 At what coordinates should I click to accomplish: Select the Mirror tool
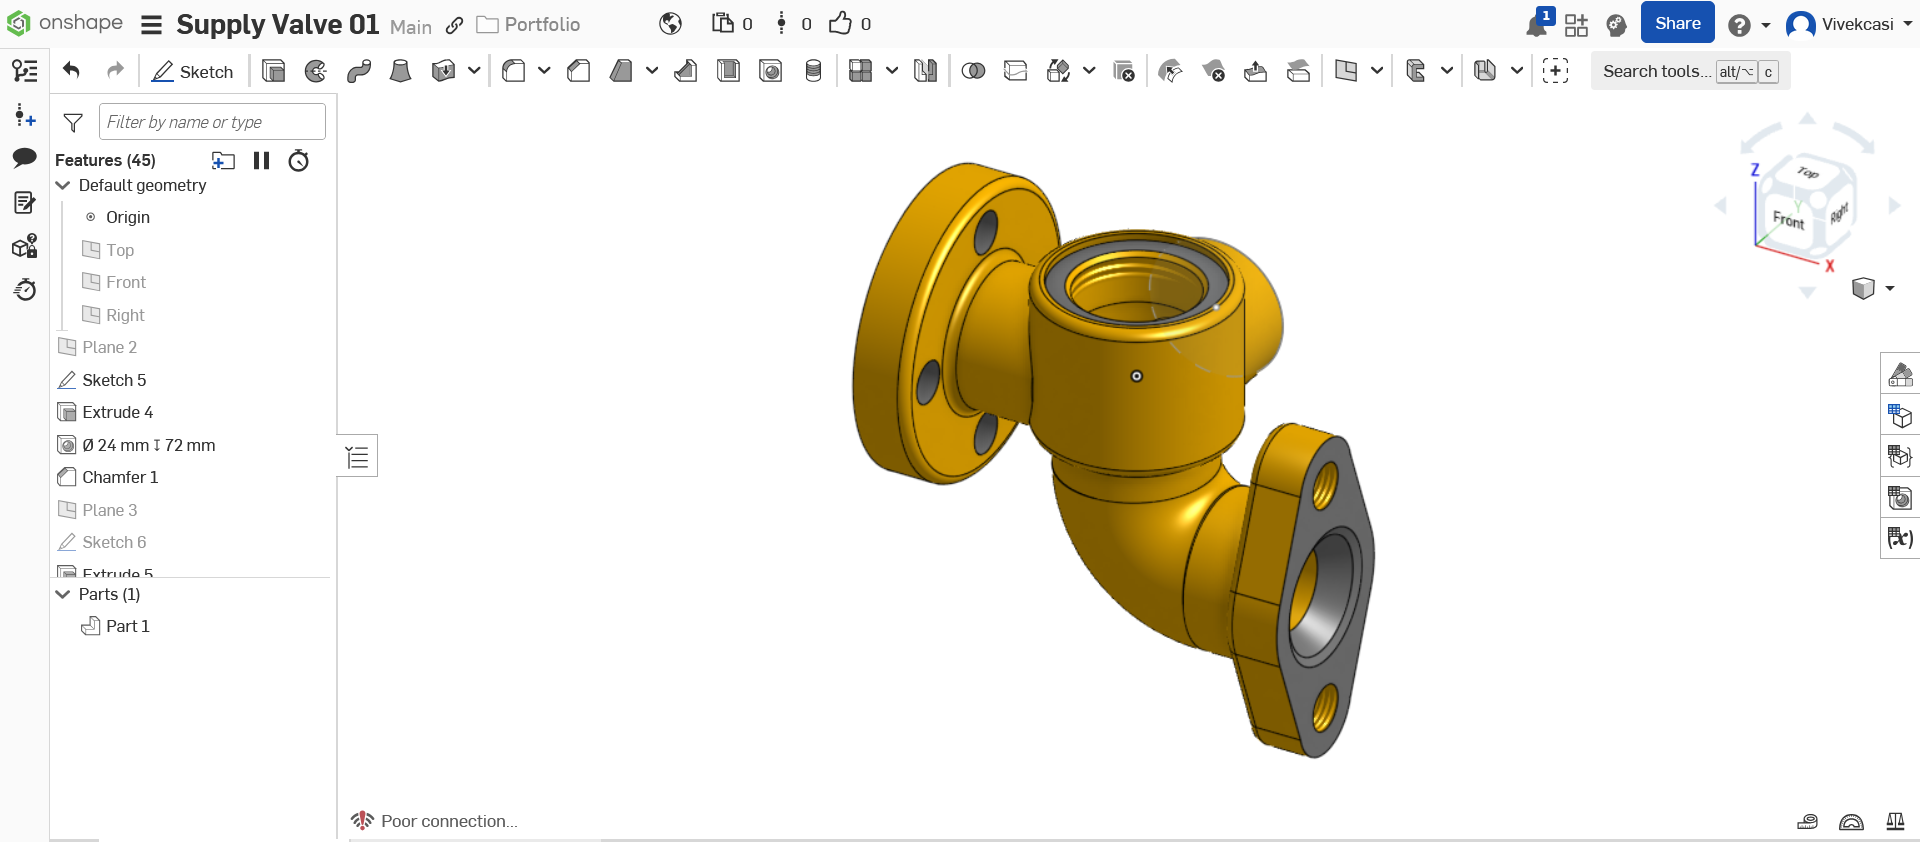(925, 71)
